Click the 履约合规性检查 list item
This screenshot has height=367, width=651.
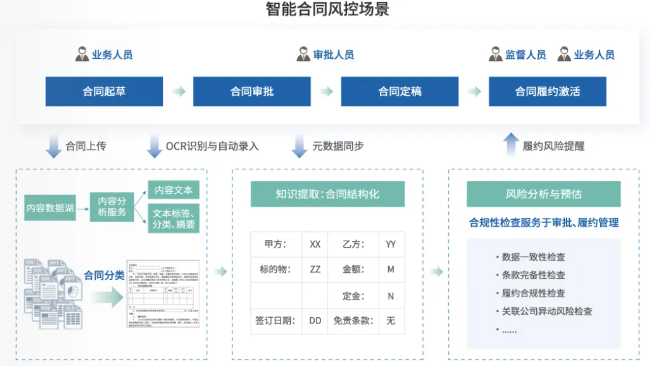coord(531,293)
